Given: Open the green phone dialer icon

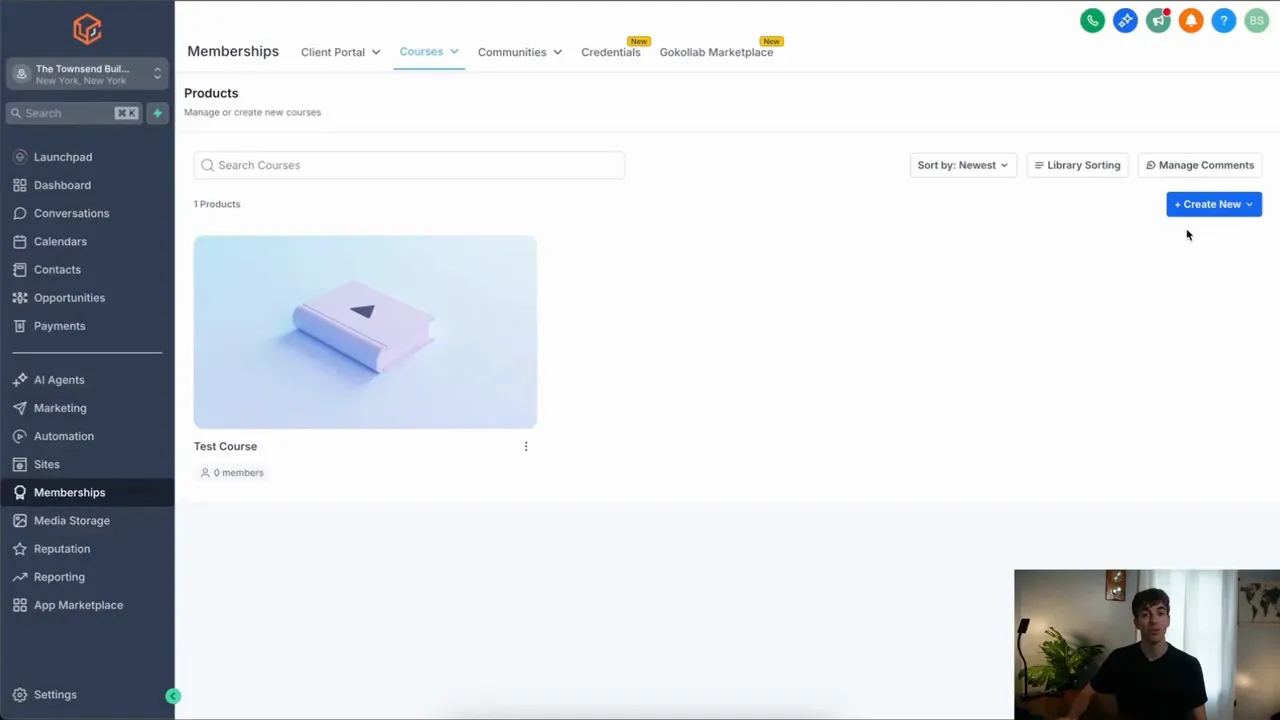Looking at the screenshot, I should click(x=1092, y=20).
